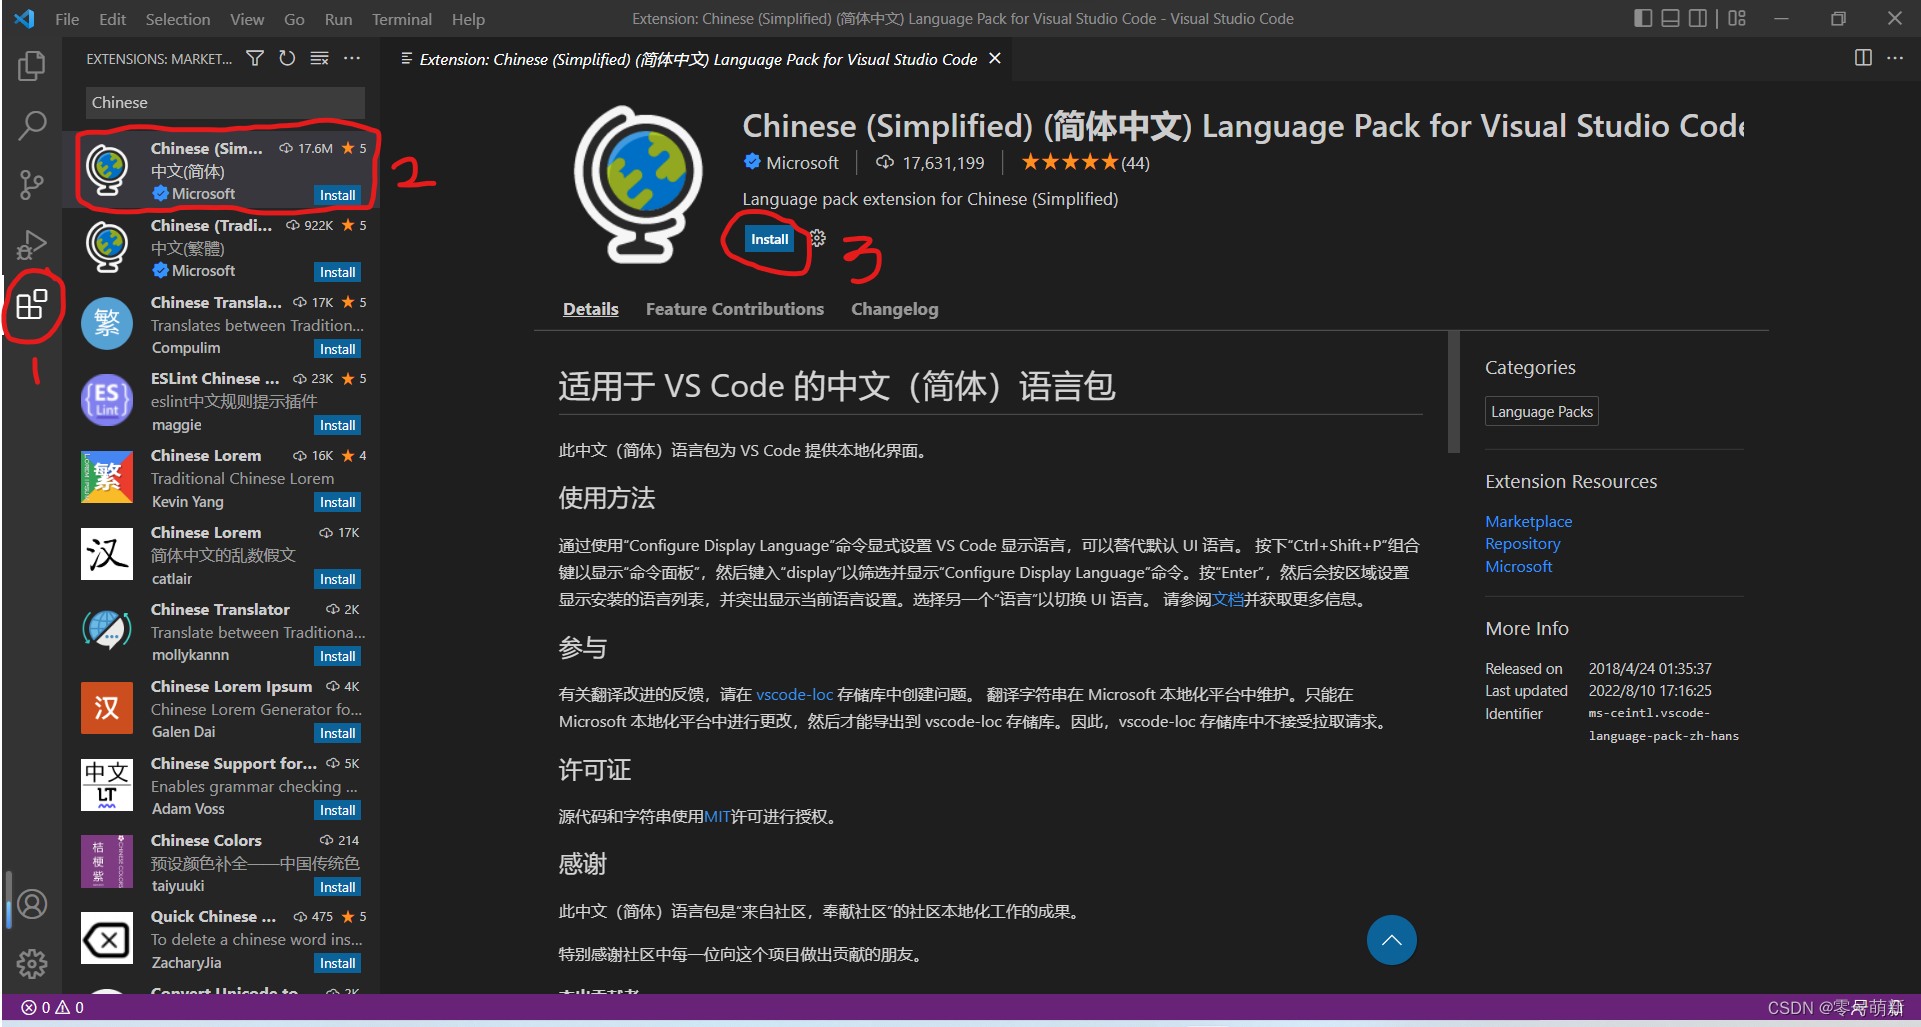Open the Edit menu
This screenshot has width=1921, height=1027.
tap(113, 19)
